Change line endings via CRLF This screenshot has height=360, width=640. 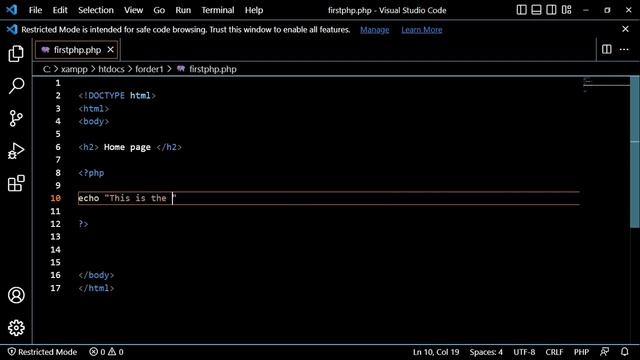pyautogui.click(x=554, y=351)
